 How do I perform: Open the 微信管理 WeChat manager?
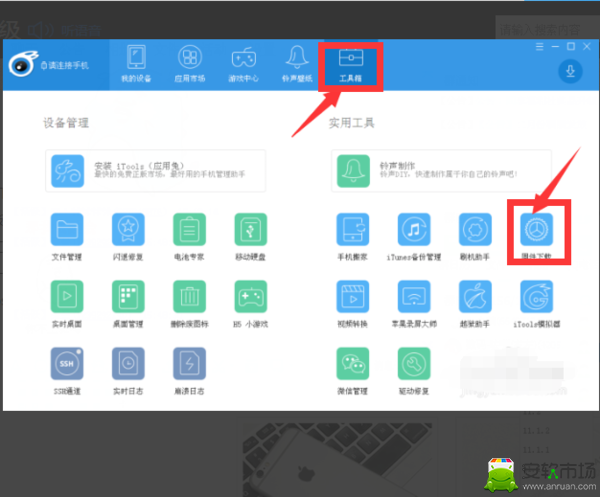point(353,363)
